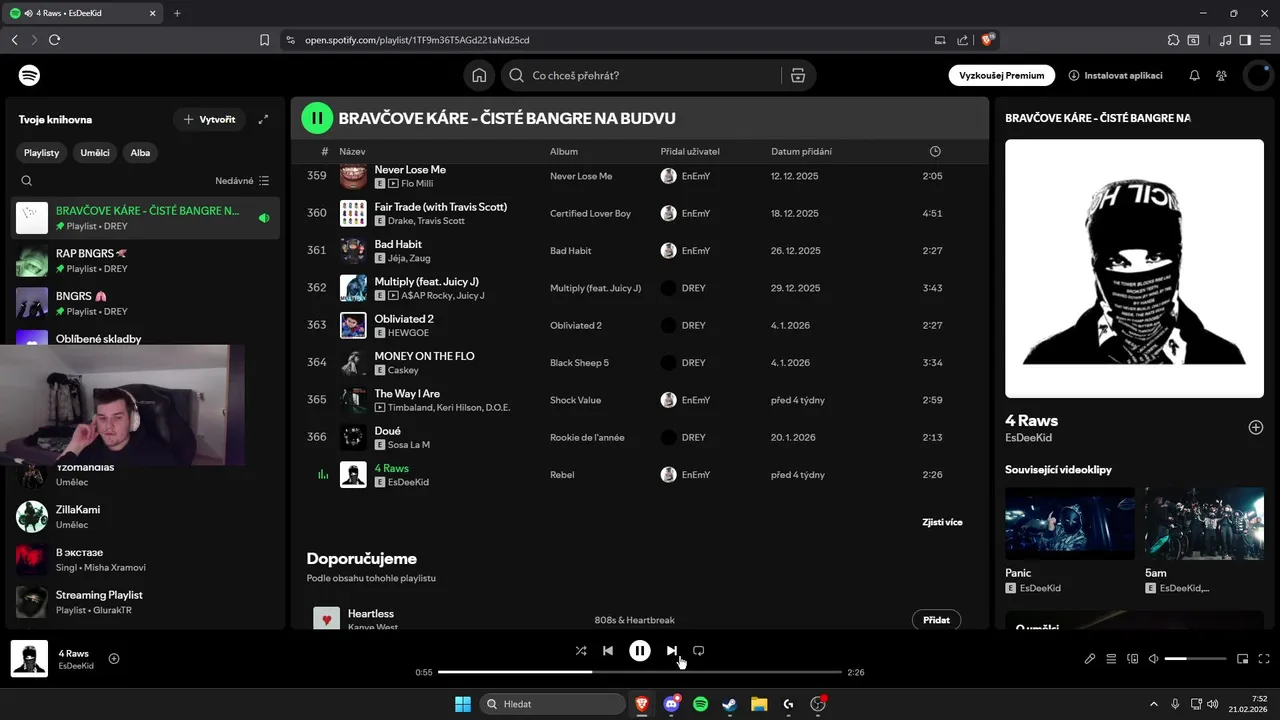Open BNGRS playlist in library
Image resolution: width=1280 pixels, height=720 pixels.
pos(145,303)
